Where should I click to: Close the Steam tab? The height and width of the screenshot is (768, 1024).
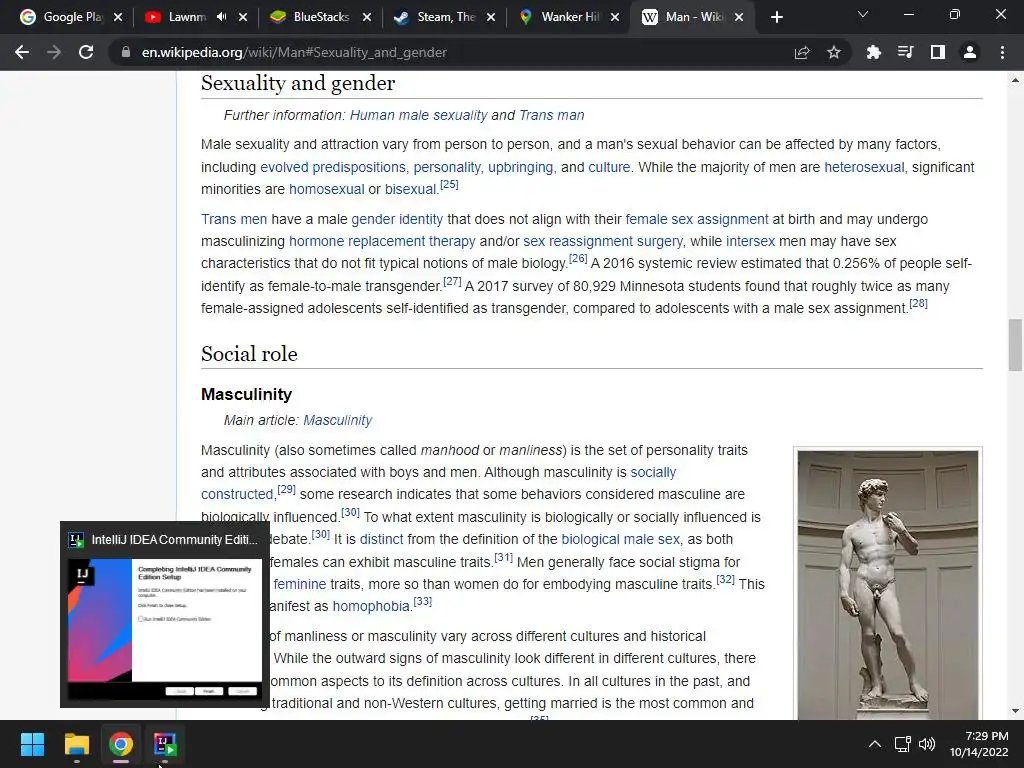pyautogui.click(x=491, y=17)
